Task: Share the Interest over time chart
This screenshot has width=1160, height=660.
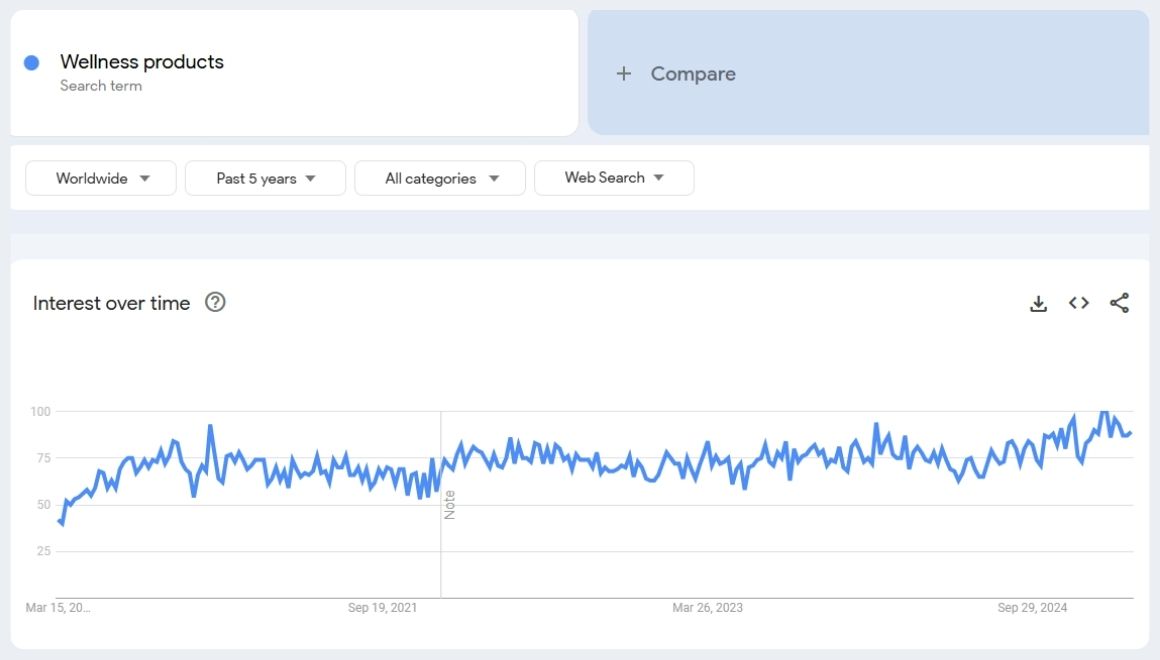Action: [x=1119, y=303]
